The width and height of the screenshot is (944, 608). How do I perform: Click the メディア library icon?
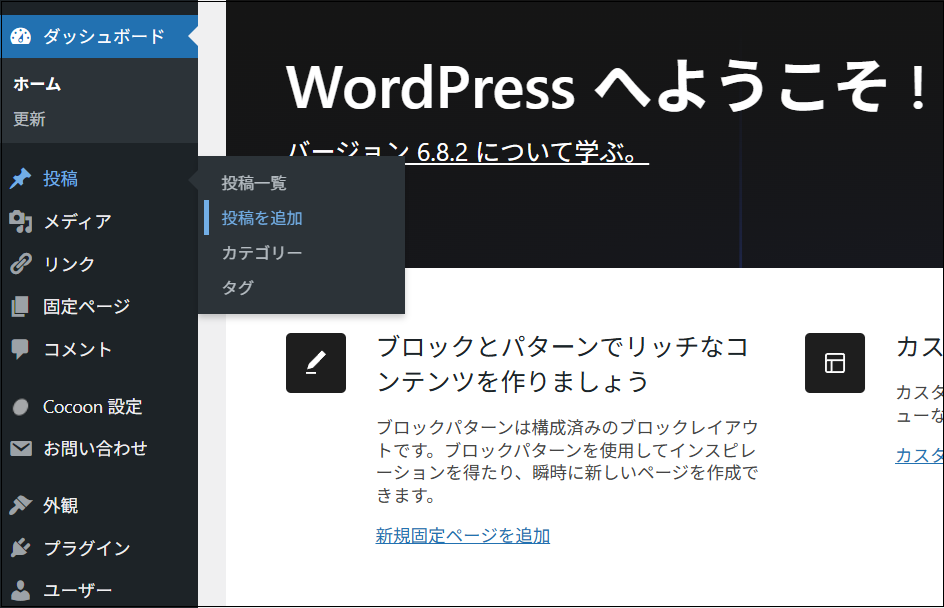[18, 222]
